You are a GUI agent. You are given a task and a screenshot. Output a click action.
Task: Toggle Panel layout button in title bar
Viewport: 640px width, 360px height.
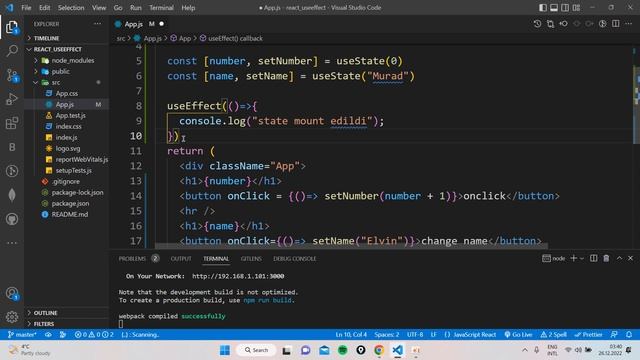pyautogui.click(x=554, y=8)
